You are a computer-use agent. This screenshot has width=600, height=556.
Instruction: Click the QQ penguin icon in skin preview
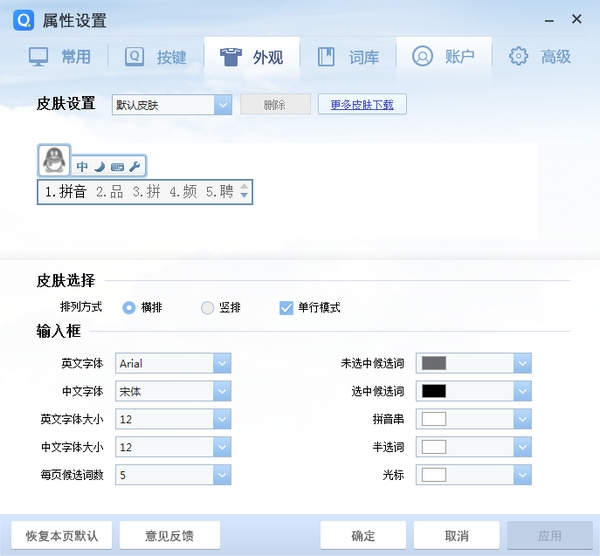(52, 159)
